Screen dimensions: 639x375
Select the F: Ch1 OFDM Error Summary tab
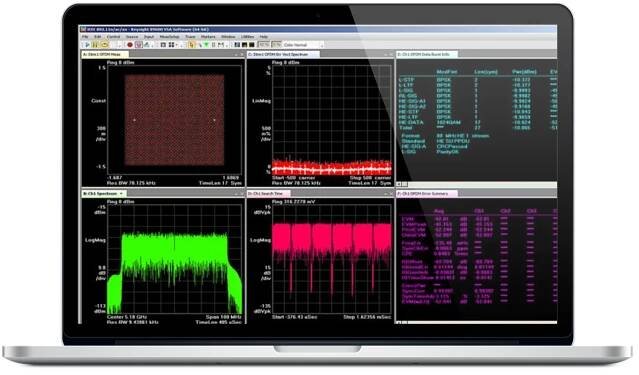[427, 194]
